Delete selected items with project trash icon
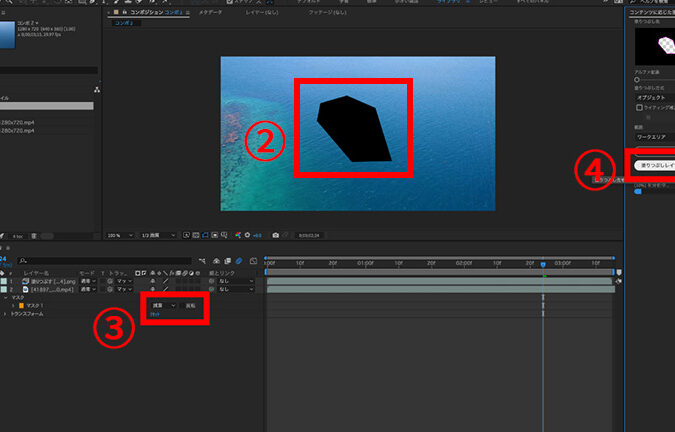Screen dimensions: 675x432 [34, 236]
